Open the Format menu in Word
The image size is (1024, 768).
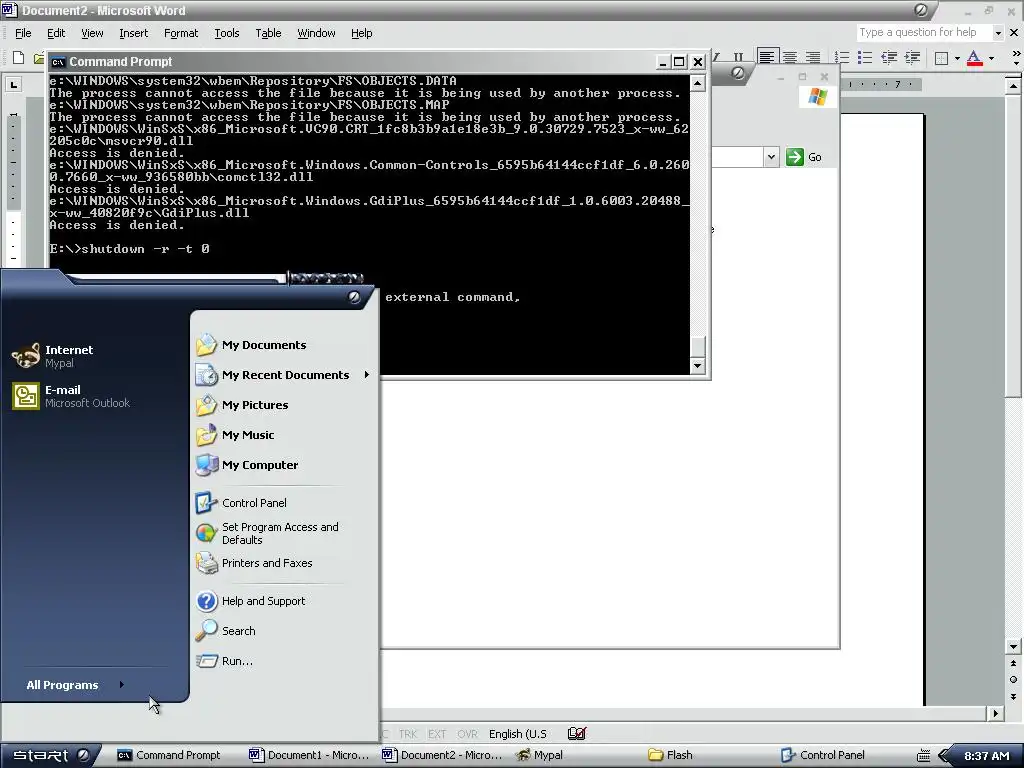pos(181,33)
